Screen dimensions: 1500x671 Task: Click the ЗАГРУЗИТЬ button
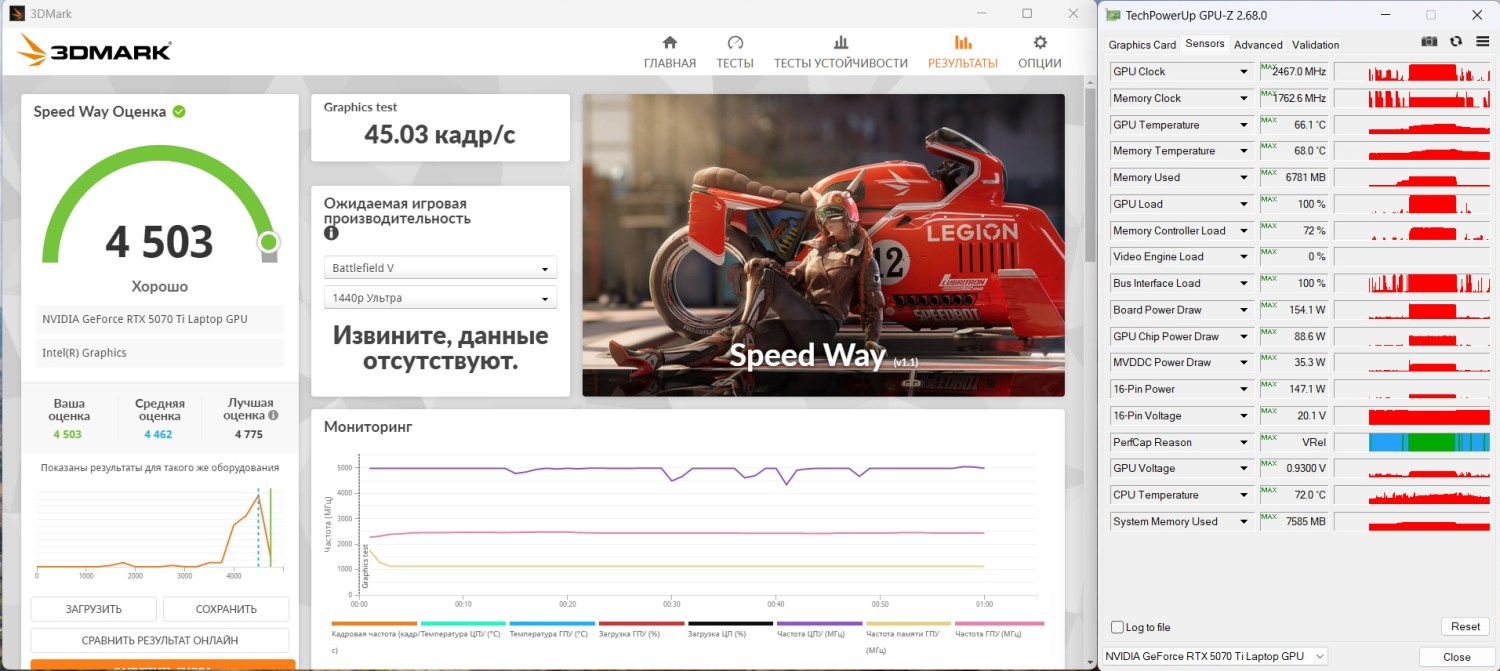[94, 609]
